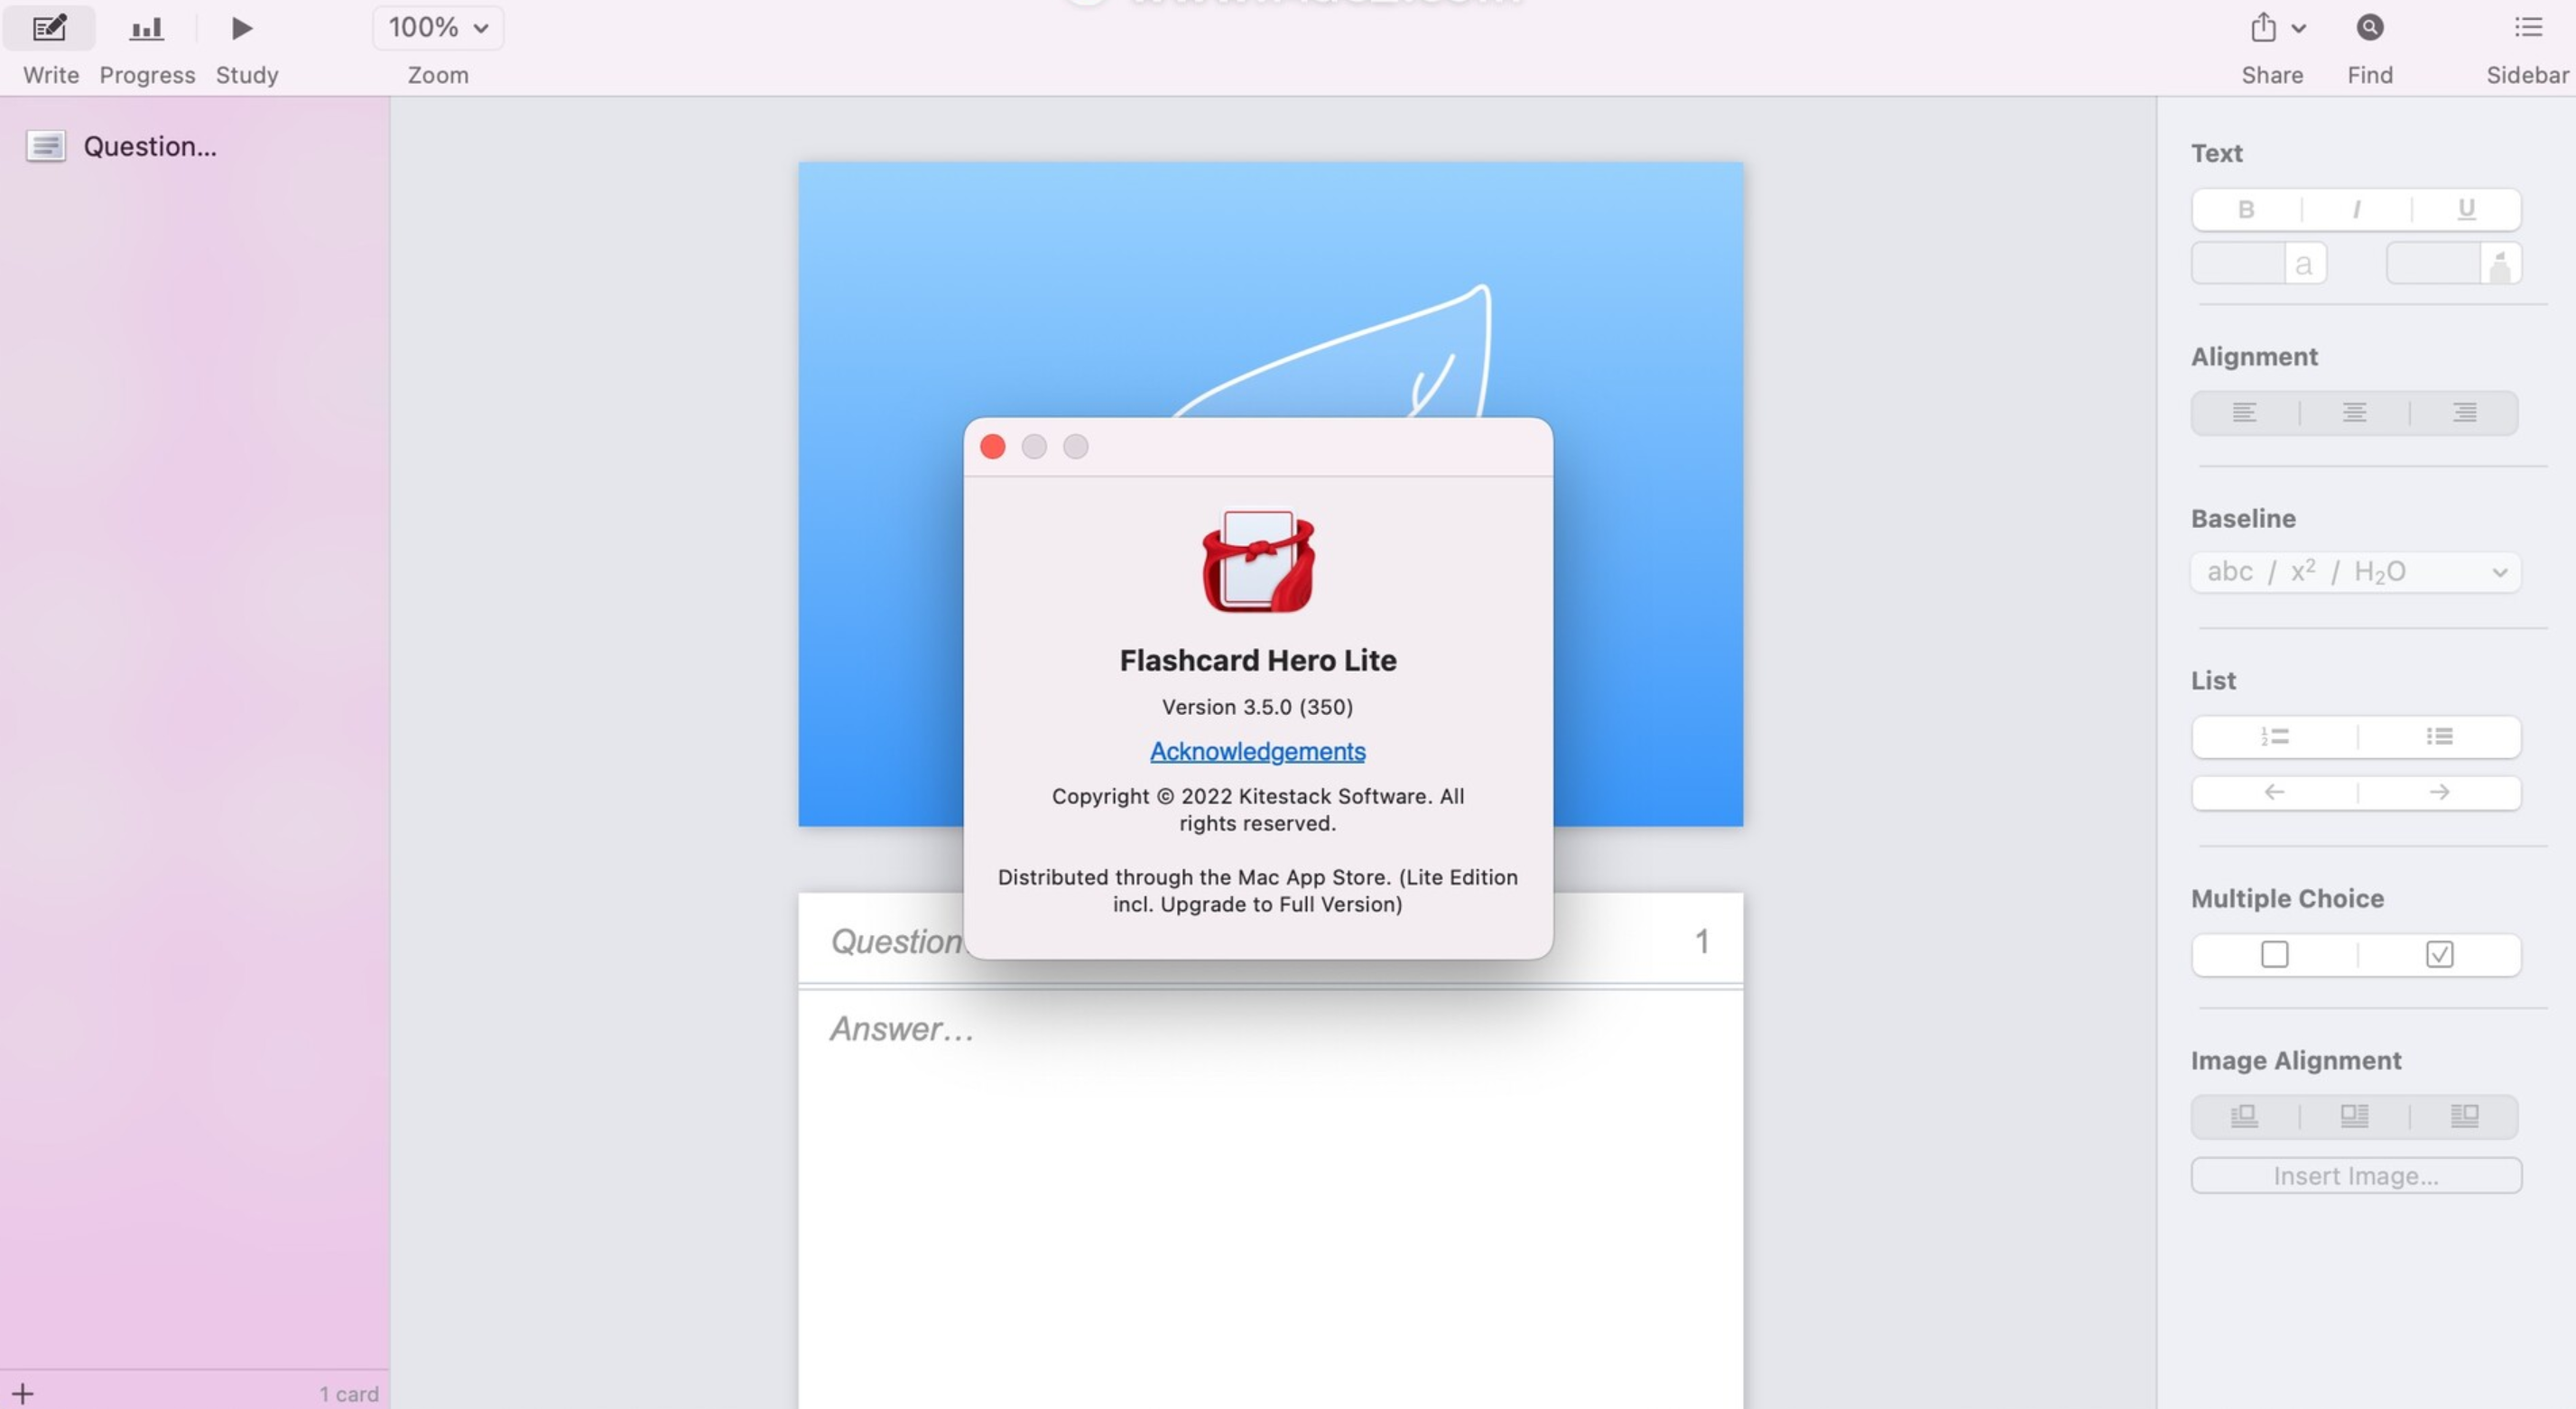Open the Baseline dropdown
Viewport: 2576px width, 1409px height.
2356,572
